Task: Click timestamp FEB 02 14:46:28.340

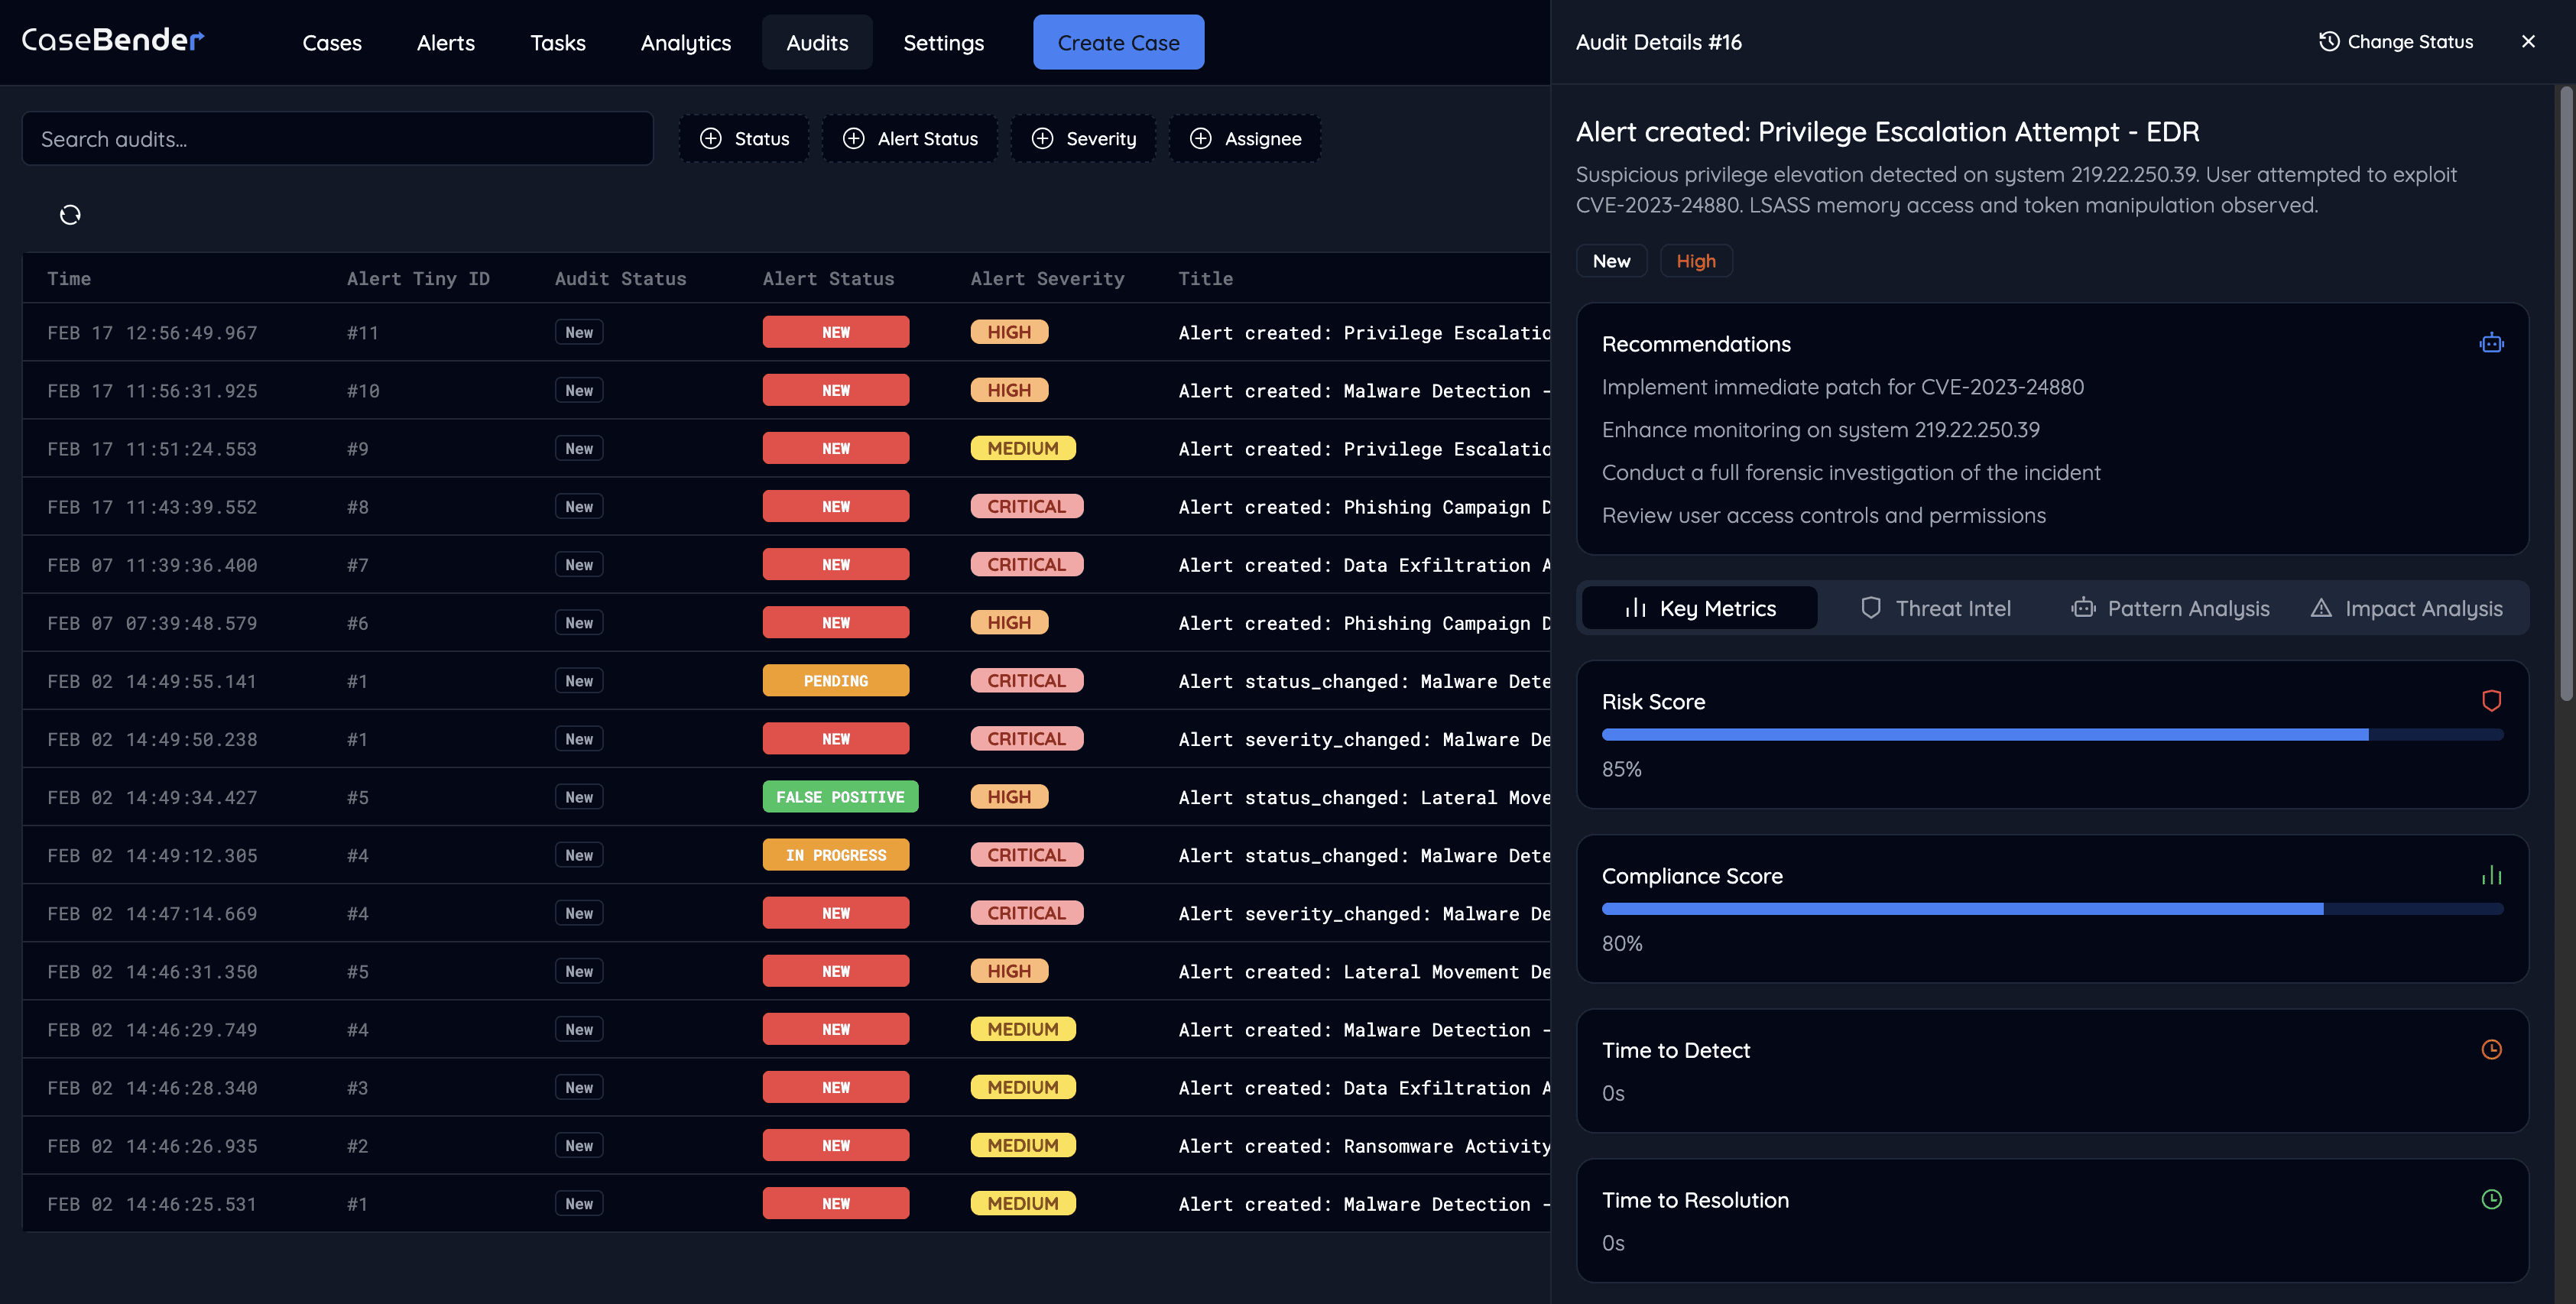Action: point(152,1087)
